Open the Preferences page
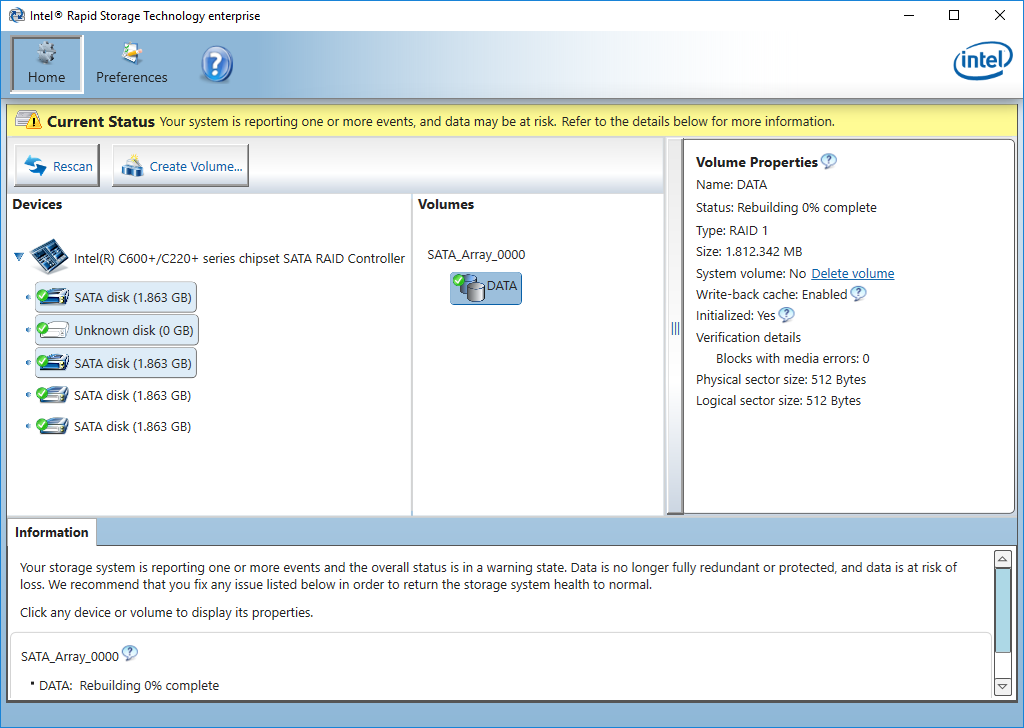 click(131, 64)
